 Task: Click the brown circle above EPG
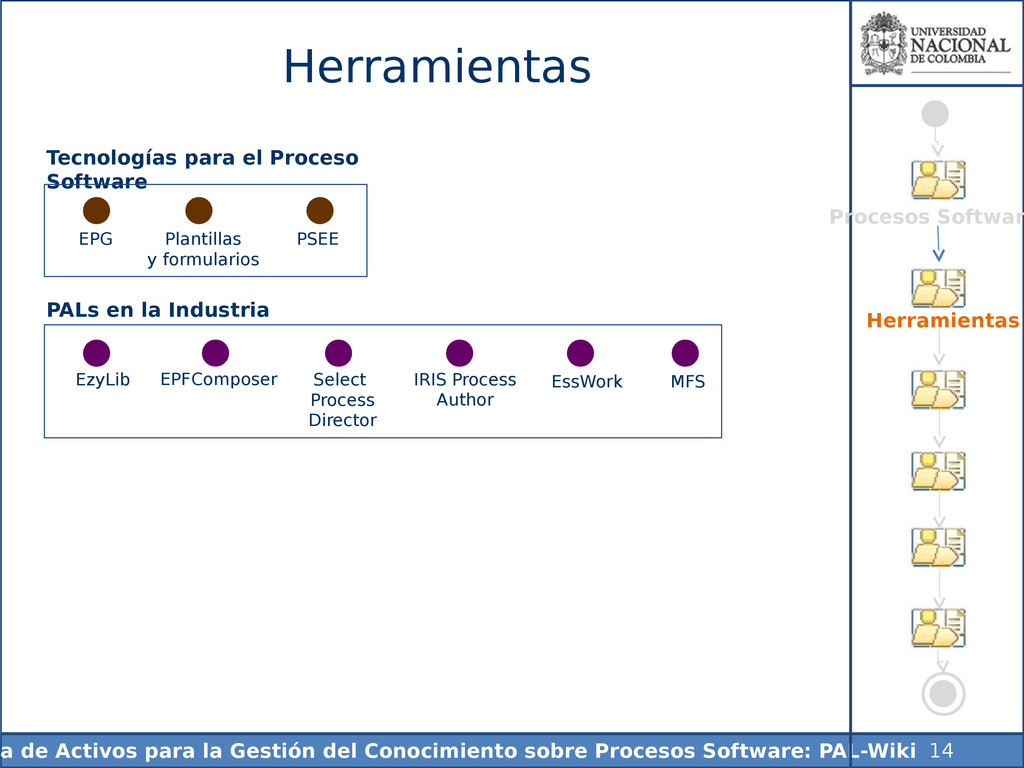(97, 210)
